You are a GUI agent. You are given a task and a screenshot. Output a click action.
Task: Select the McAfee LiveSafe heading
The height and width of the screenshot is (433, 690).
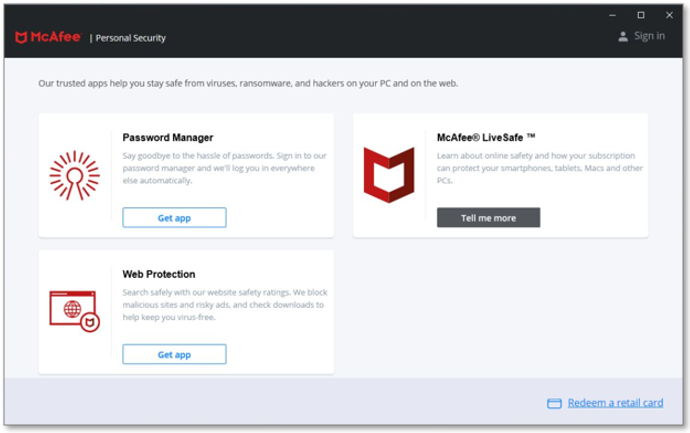[x=486, y=138]
